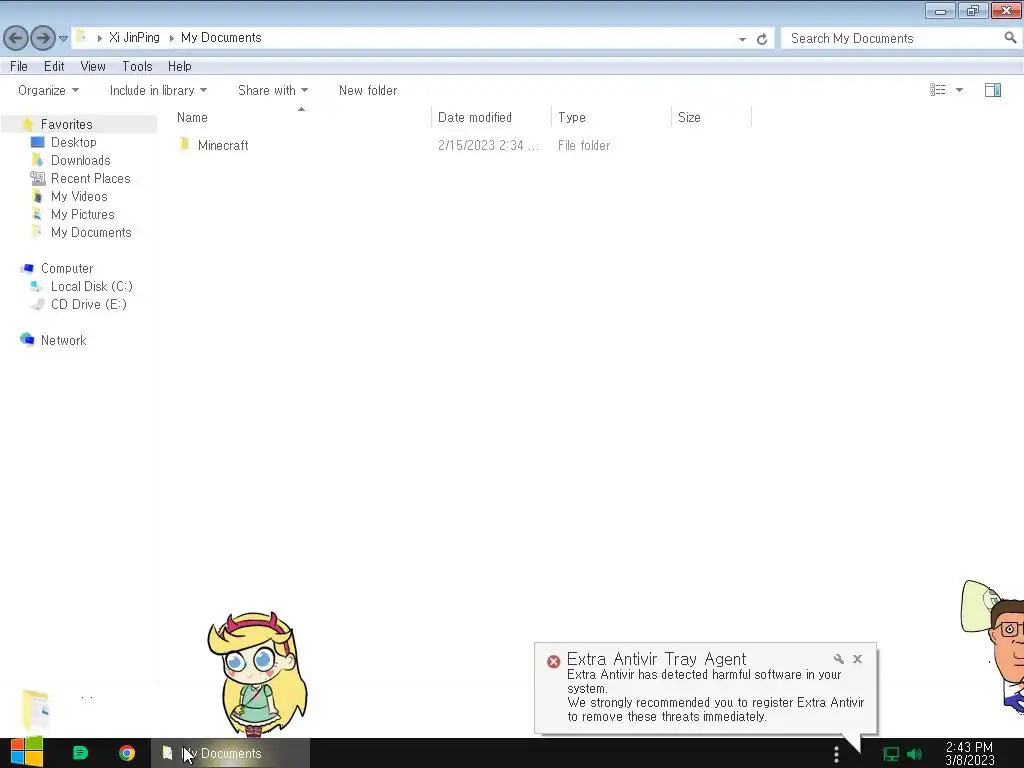Viewport: 1024px width, 768px height.
Task: Open the Edit menu
Action: tap(54, 66)
